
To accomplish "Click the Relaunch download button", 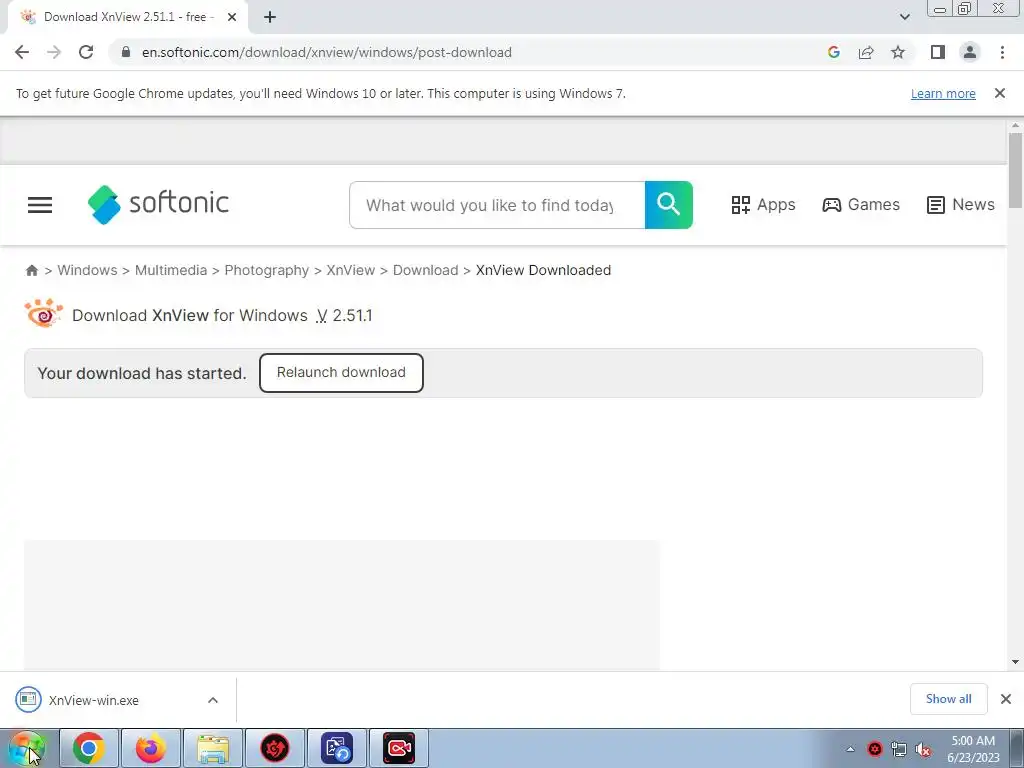I will click(x=341, y=372).
